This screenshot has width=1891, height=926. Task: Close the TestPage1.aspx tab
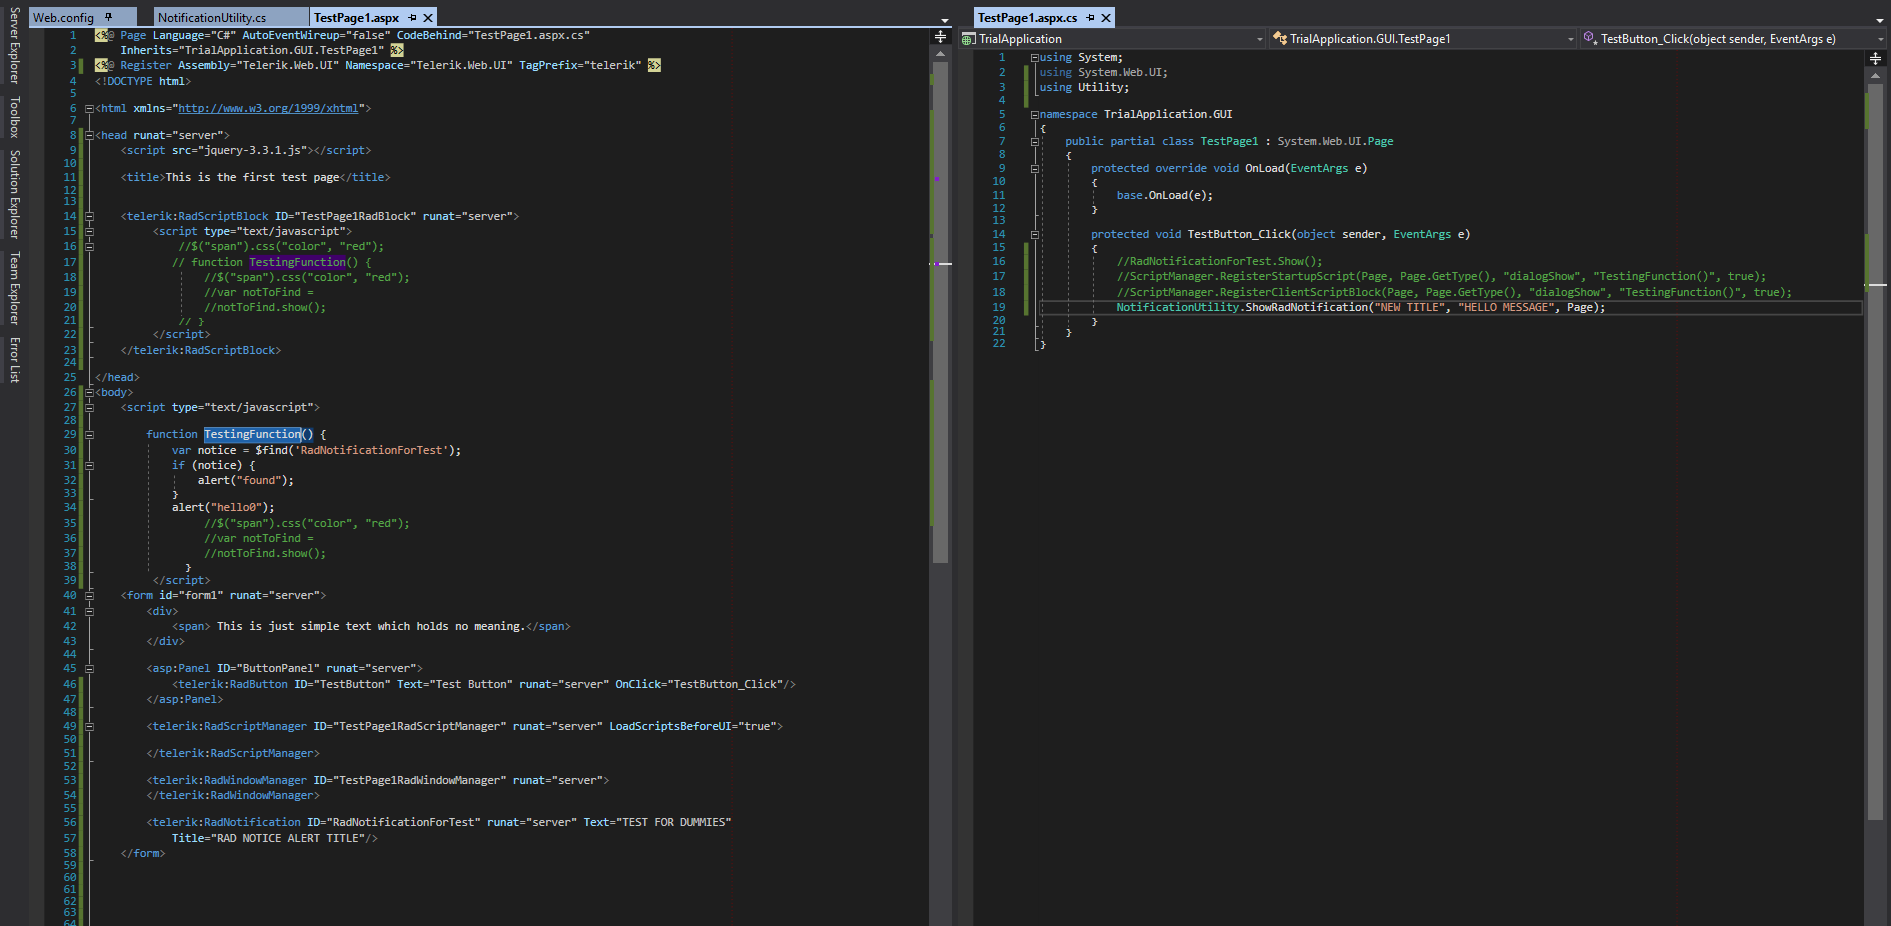428,18
